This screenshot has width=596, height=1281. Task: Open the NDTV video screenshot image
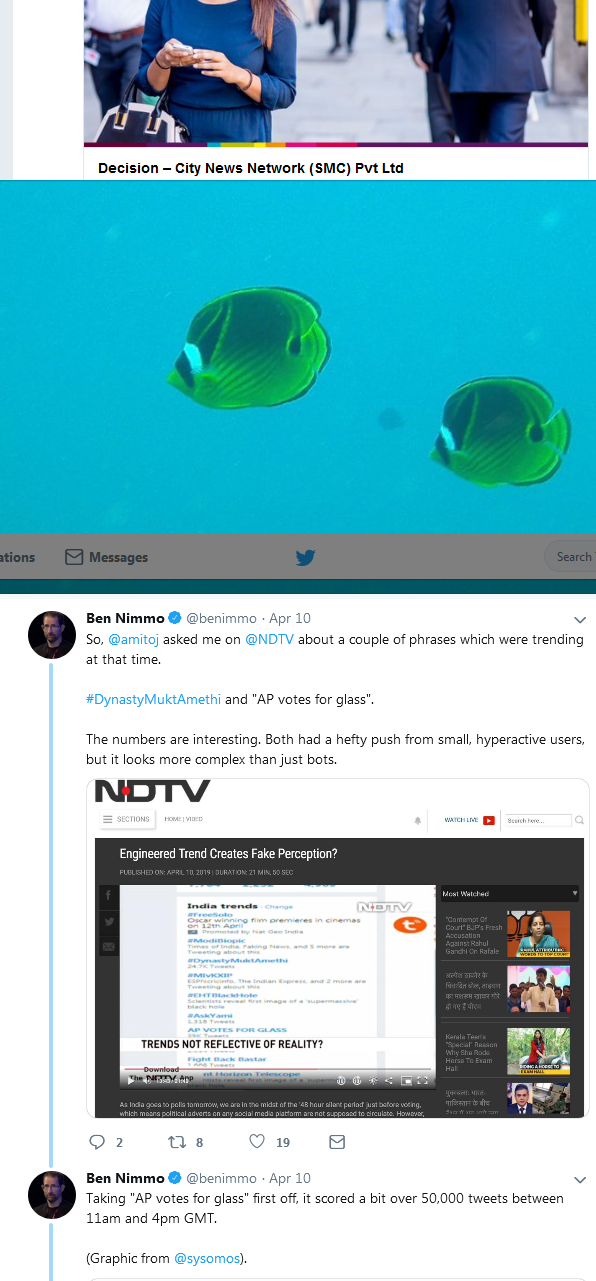click(x=338, y=948)
